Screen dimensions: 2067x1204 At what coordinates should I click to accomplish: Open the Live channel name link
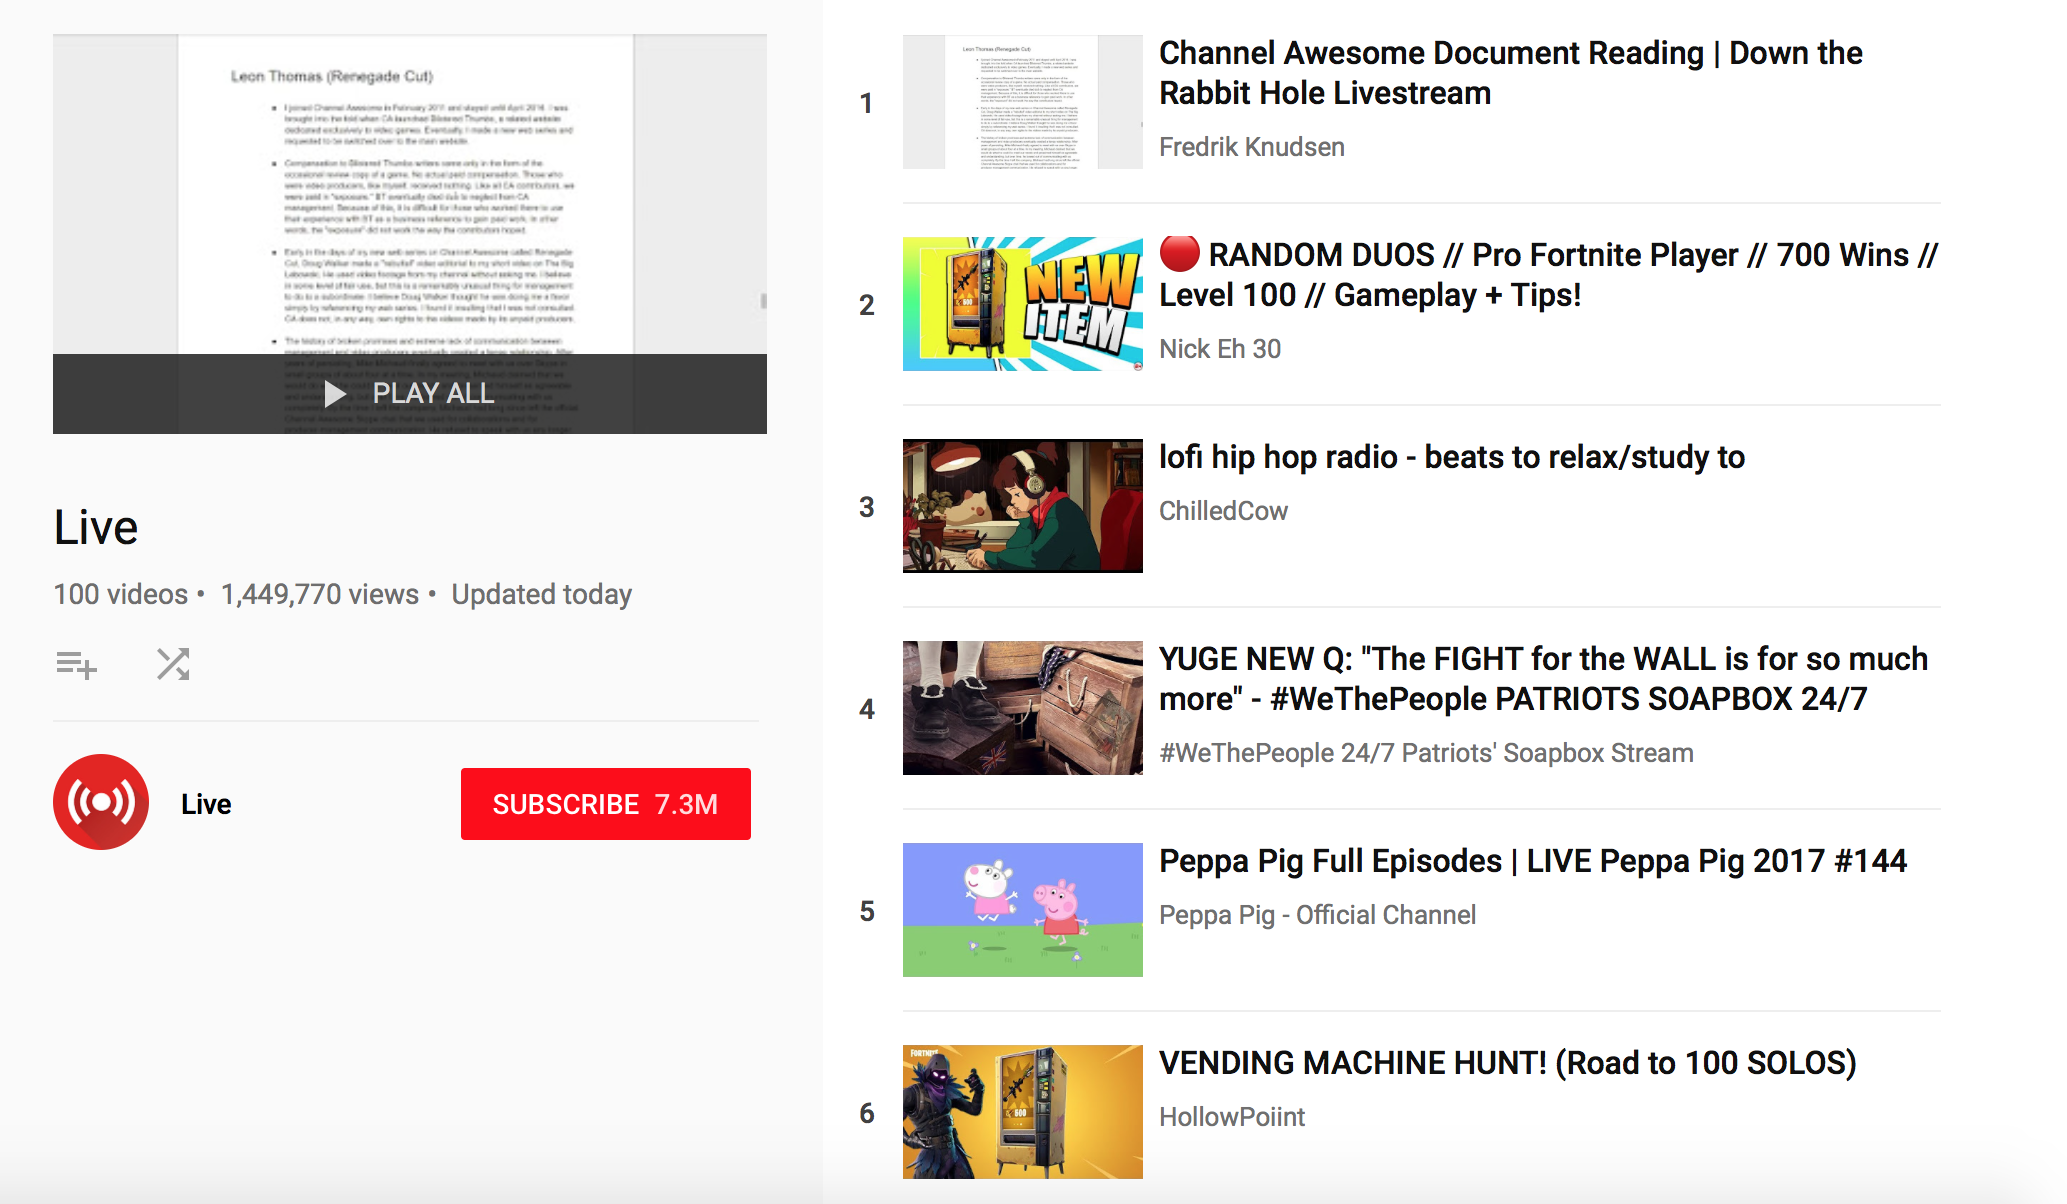click(x=206, y=804)
